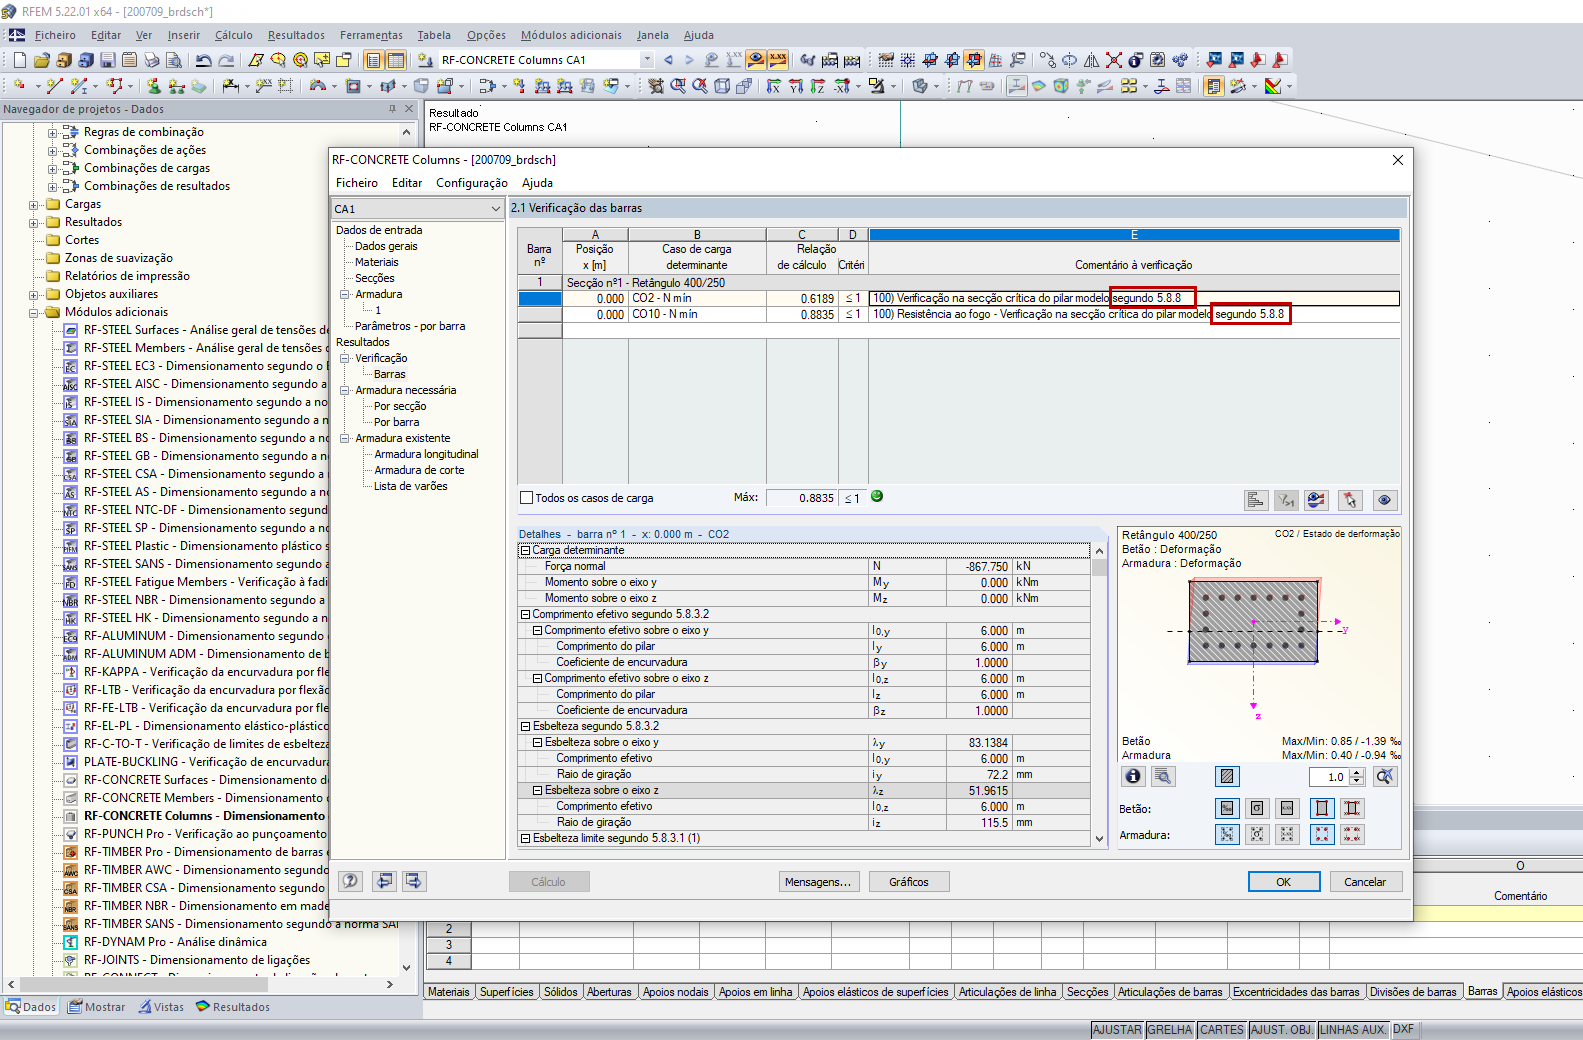This screenshot has height=1040, width=1583.
Task: Collapse 'Armadura existente' tree node in dialog
Action: 345,438
